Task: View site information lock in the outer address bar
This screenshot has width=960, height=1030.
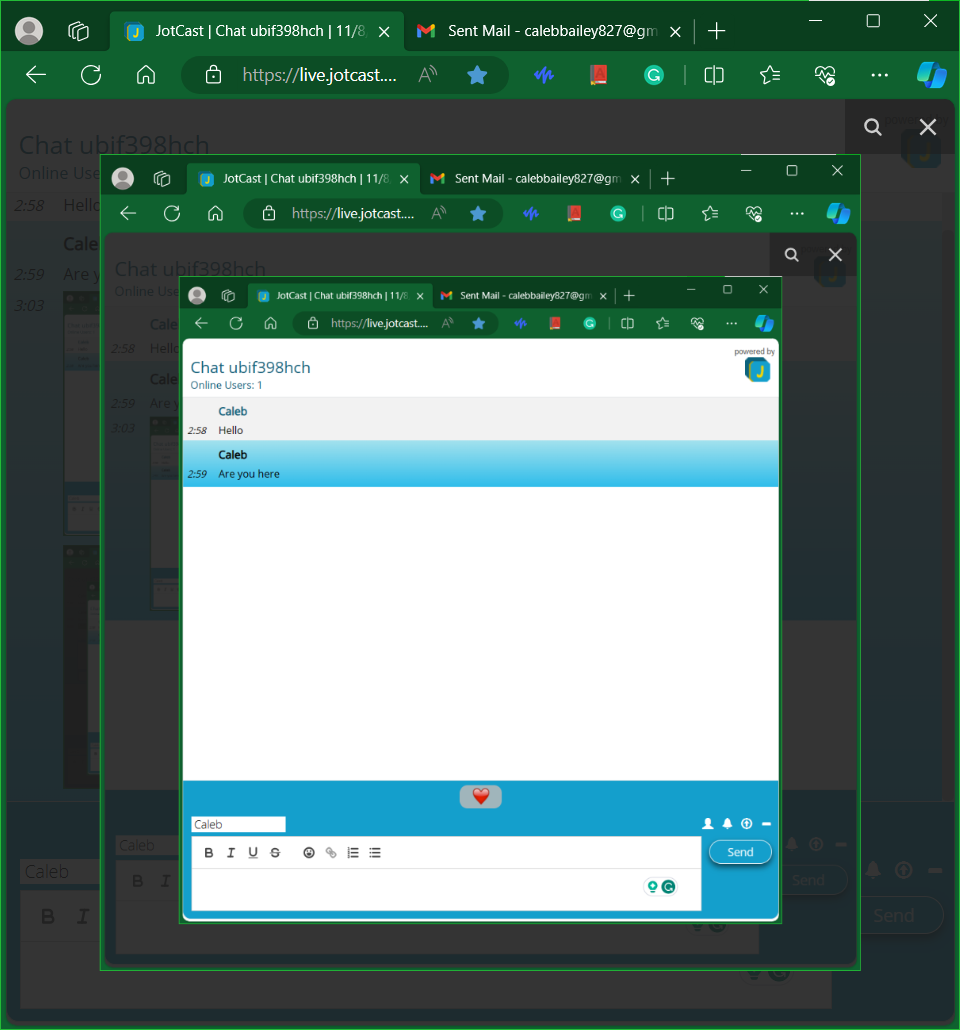Action: 213,75
